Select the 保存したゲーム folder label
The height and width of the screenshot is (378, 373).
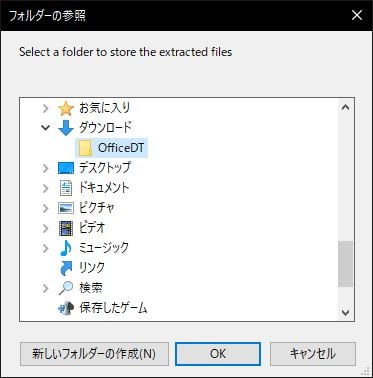(x=113, y=308)
